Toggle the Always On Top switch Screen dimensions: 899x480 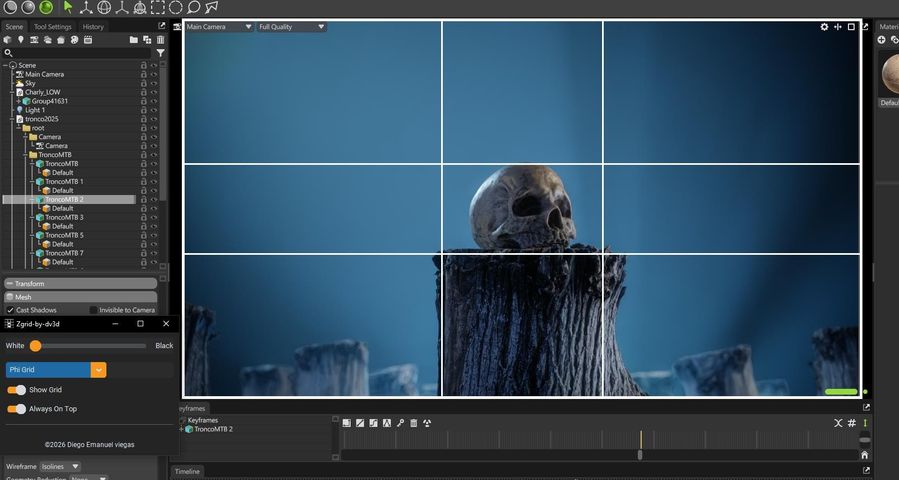pos(17,409)
